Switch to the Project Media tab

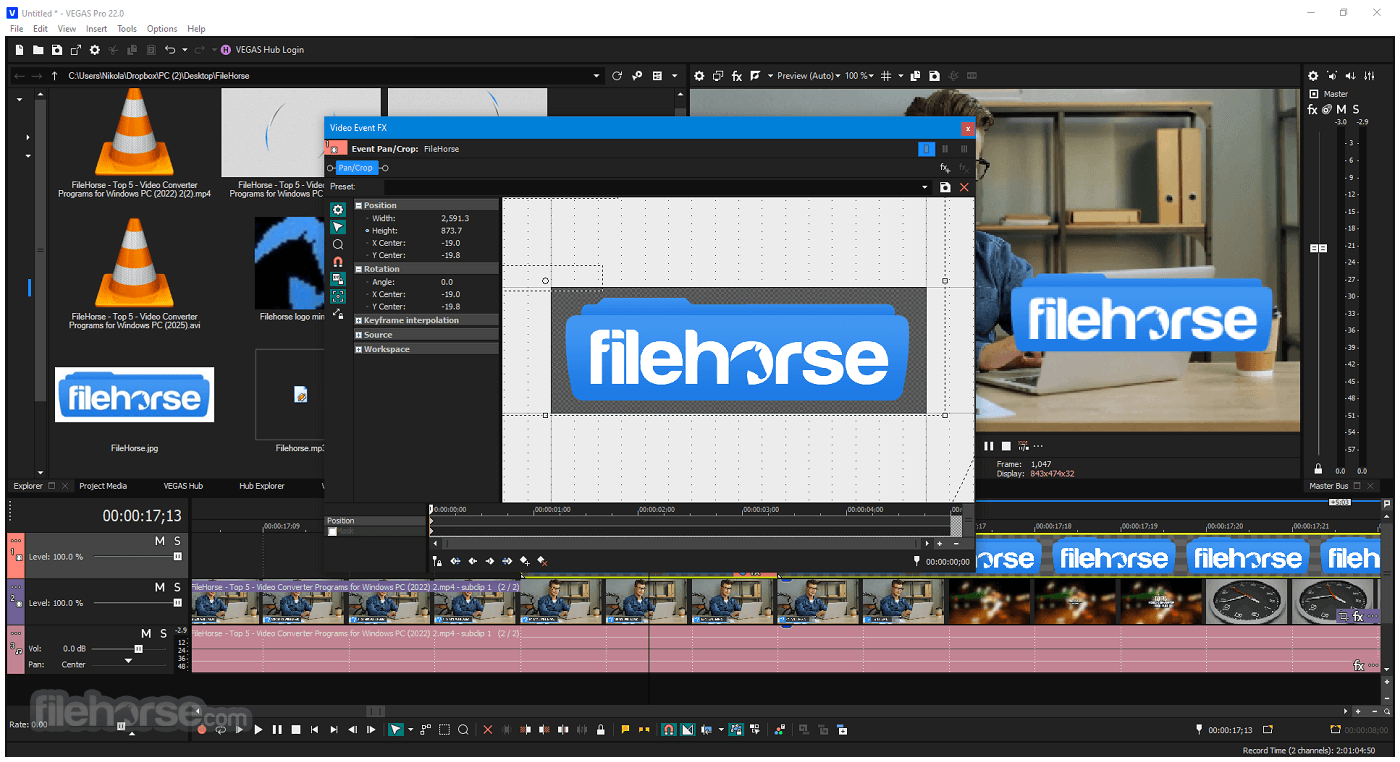103,486
